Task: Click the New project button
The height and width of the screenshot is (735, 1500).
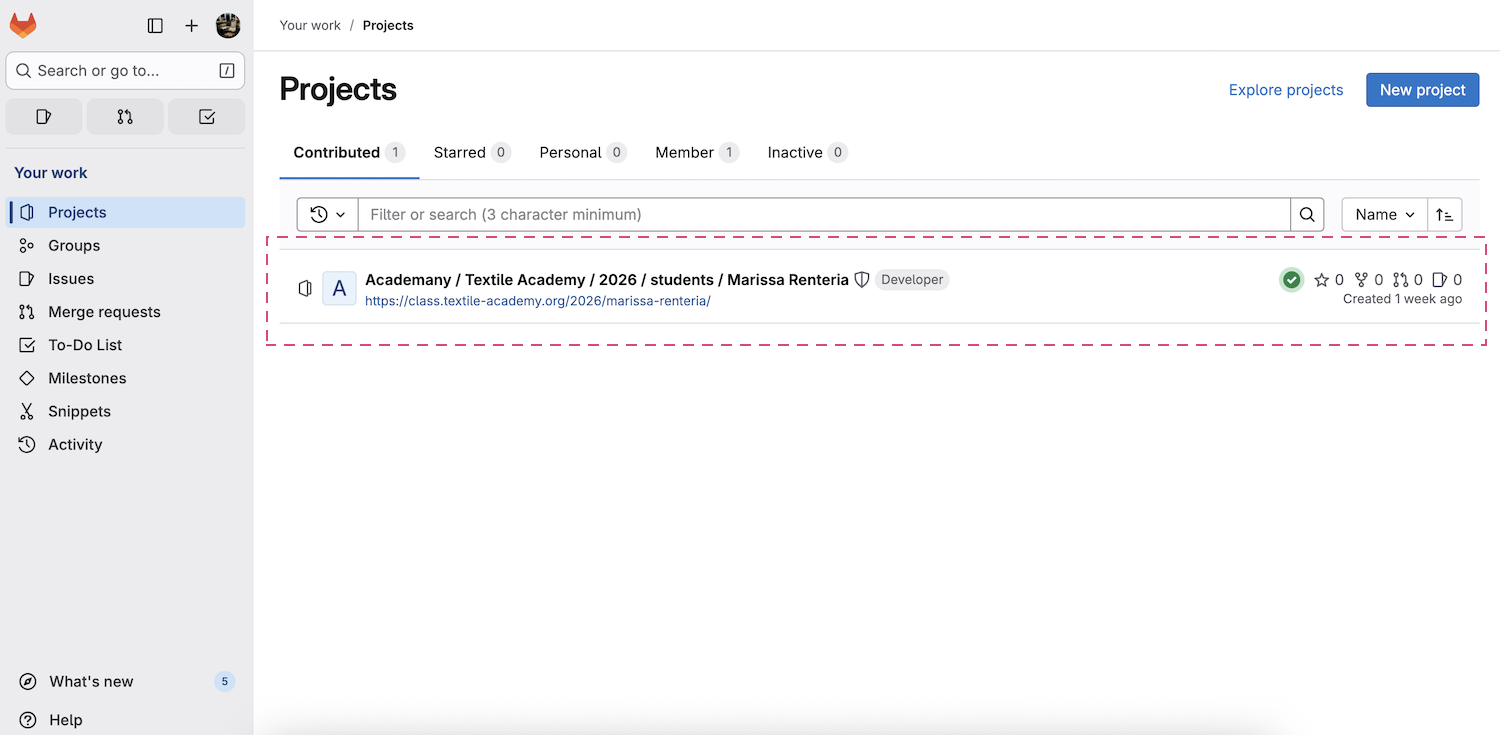Action: click(1422, 90)
